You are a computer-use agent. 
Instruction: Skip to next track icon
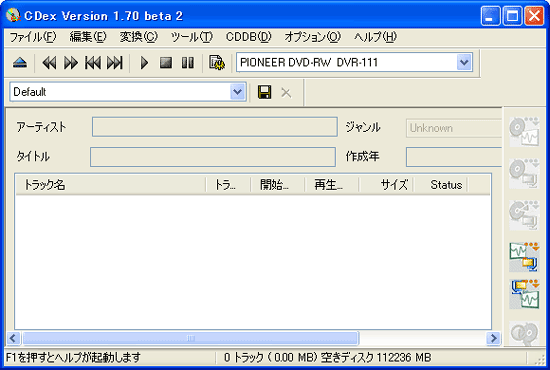(115, 63)
